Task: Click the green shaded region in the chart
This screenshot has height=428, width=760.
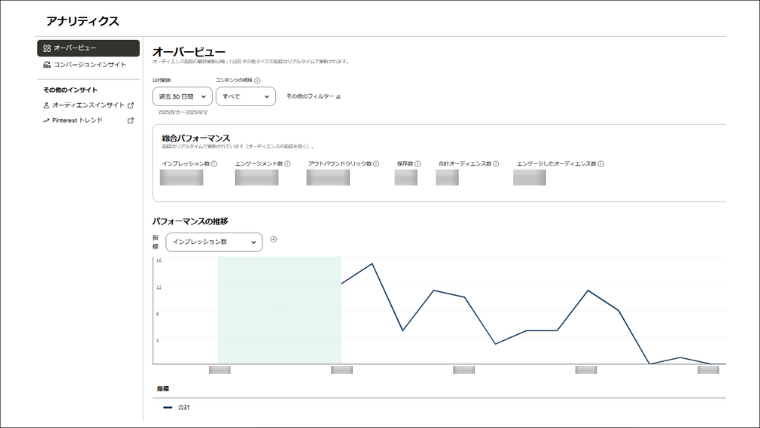Action: point(279,310)
